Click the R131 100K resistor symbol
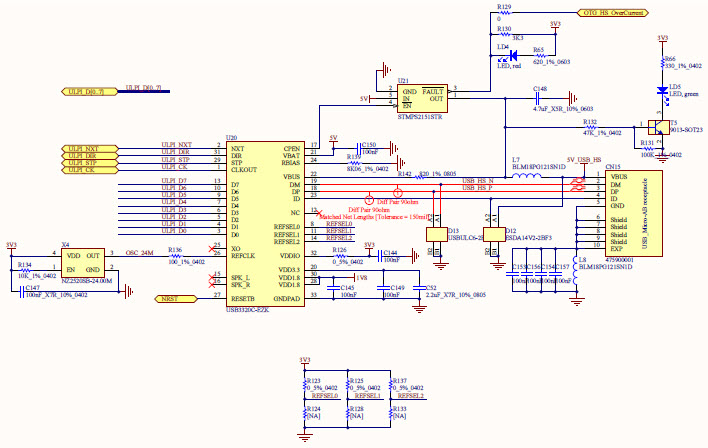The height and width of the screenshot is (448, 708). coord(648,149)
